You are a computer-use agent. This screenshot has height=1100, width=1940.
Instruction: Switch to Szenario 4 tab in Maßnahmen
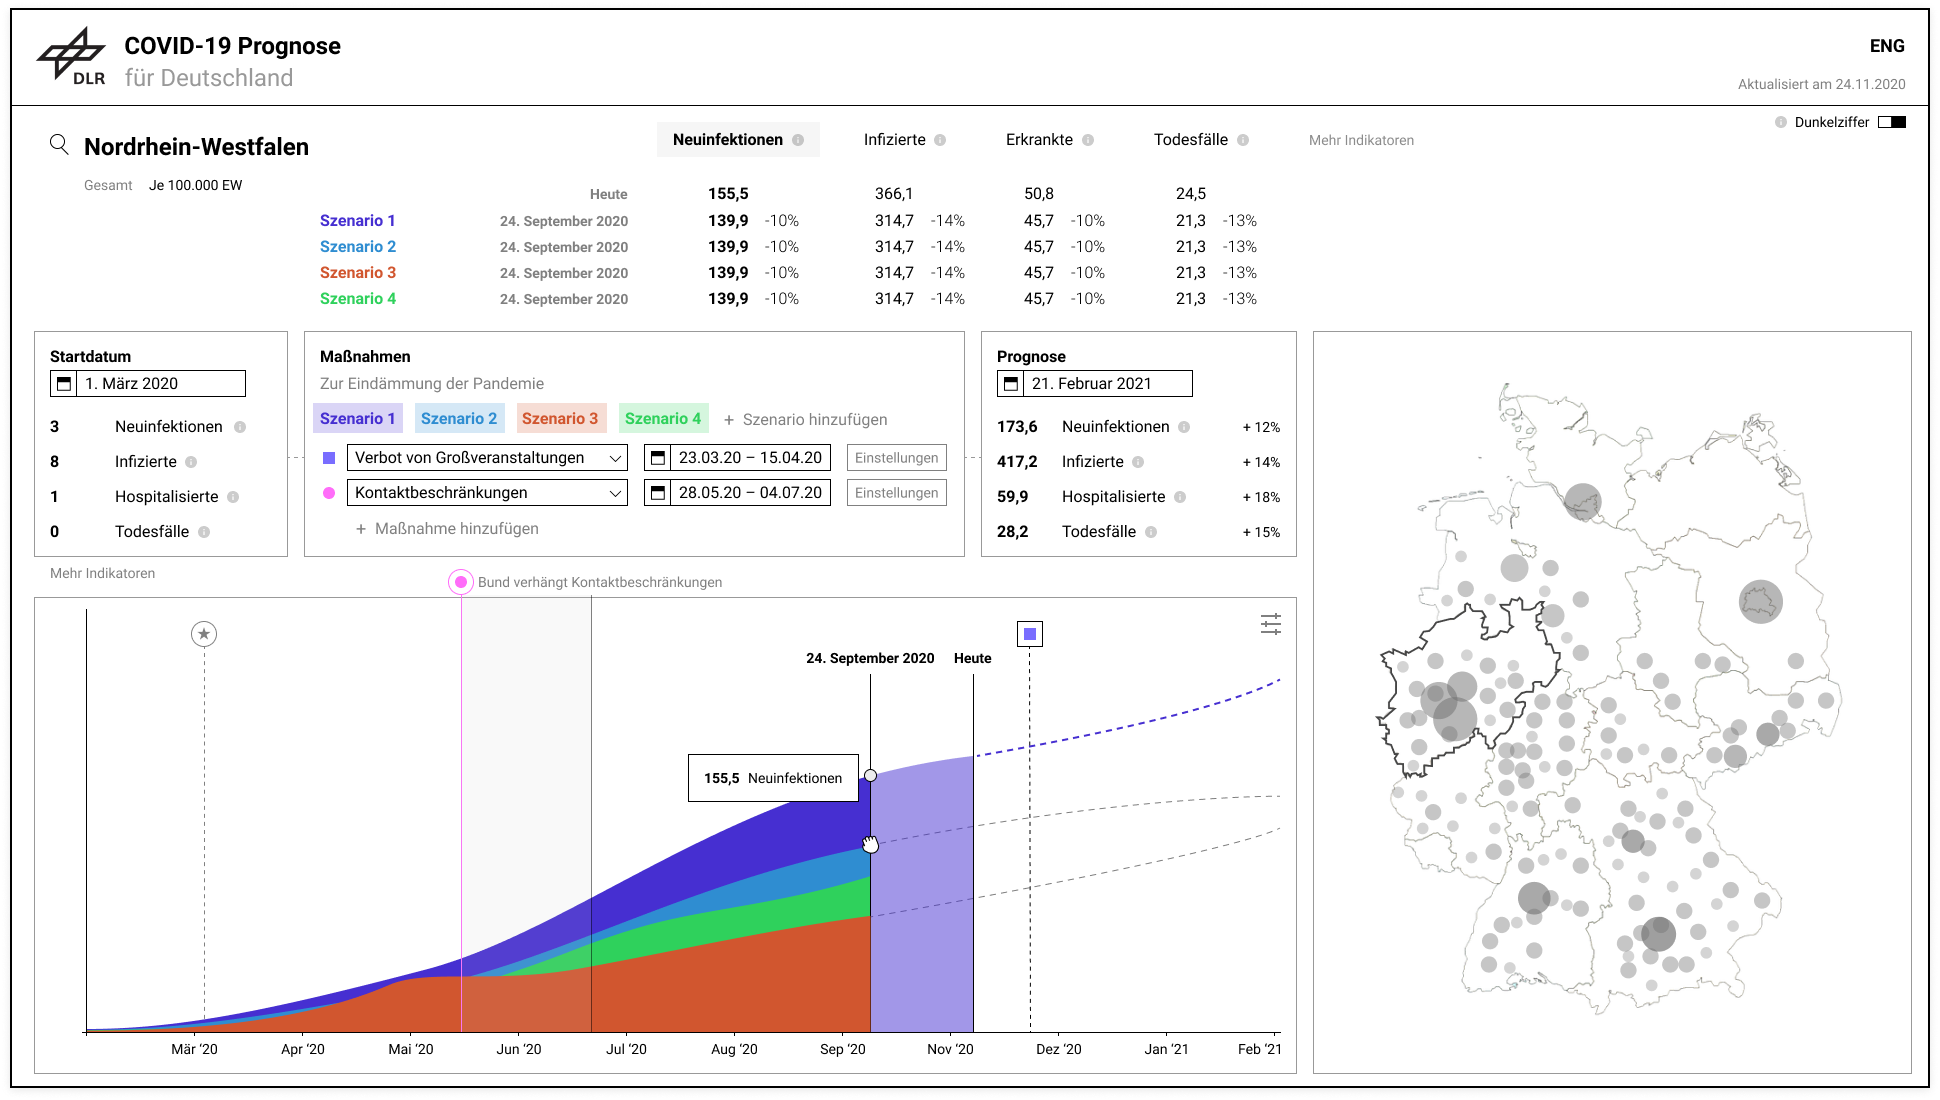pyautogui.click(x=663, y=418)
